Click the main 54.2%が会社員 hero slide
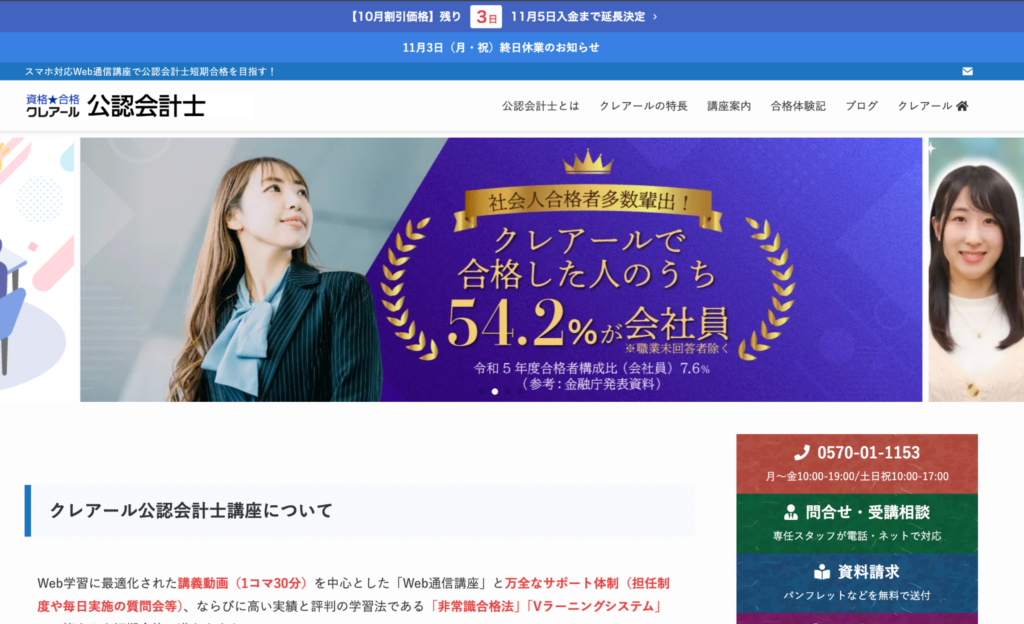Viewport: 1024px width, 624px height. 501,270
